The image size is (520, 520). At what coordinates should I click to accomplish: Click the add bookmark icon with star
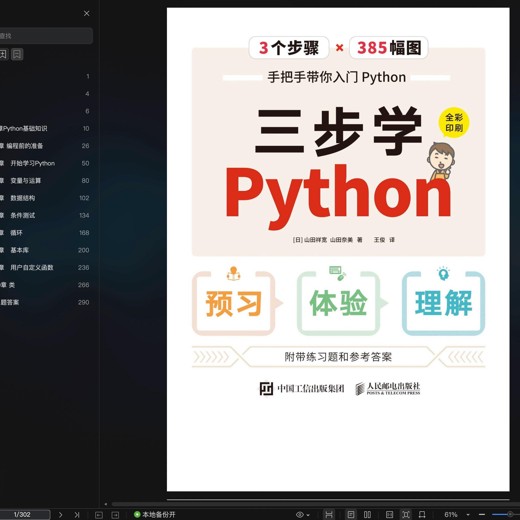click(3, 54)
